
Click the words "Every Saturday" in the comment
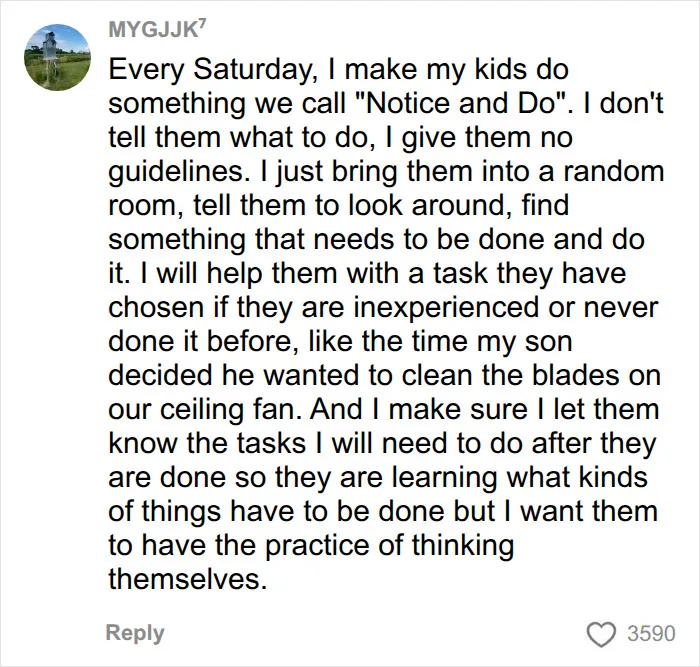210,71
